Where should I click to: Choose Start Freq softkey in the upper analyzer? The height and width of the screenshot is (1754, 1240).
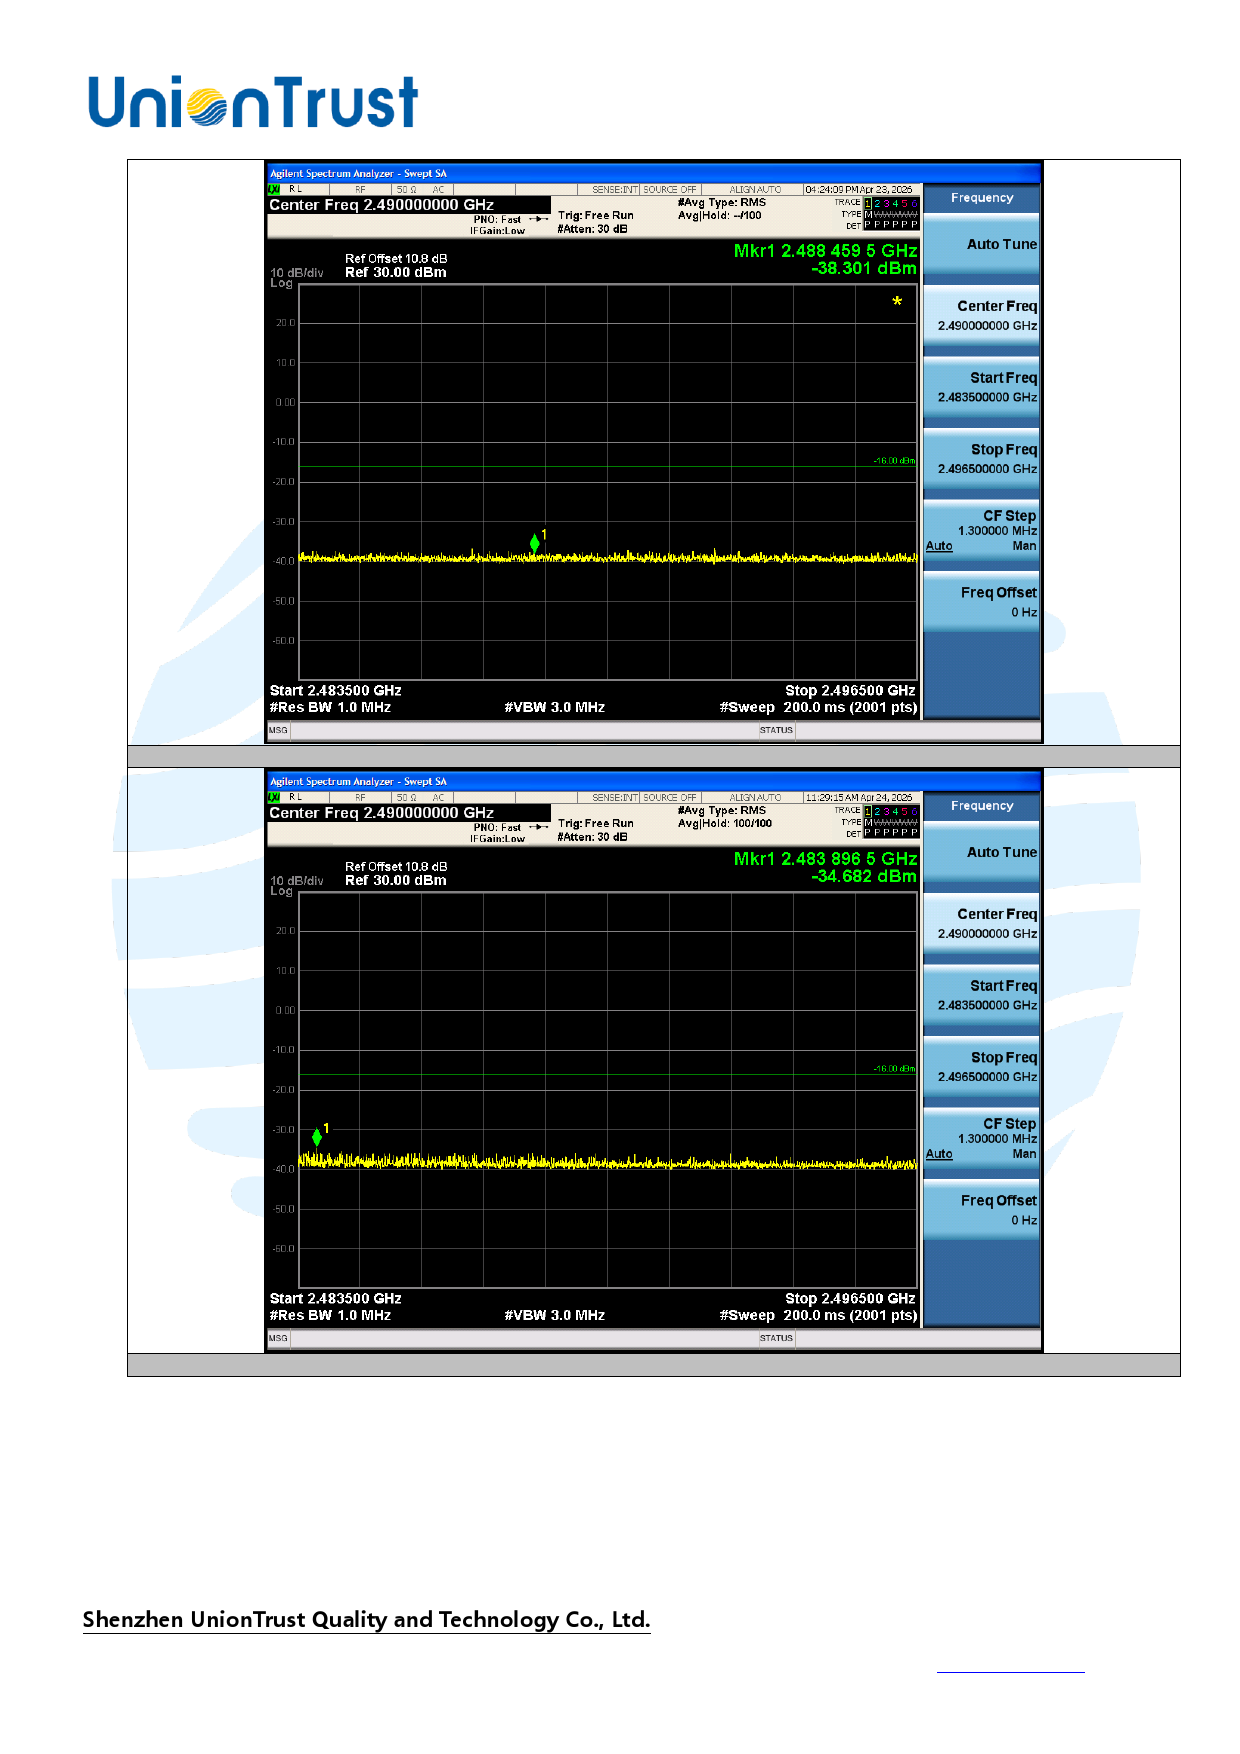pos(982,388)
